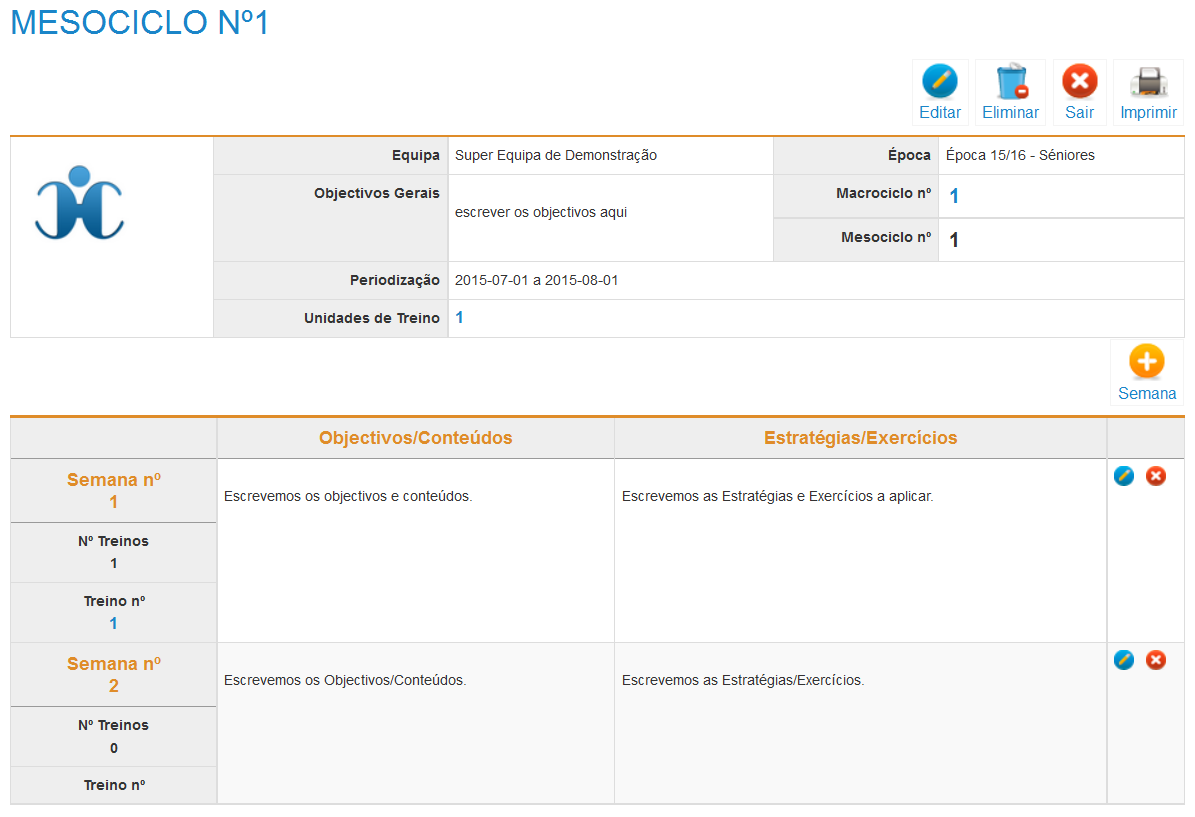The image size is (1195, 817).
Task: Click the Imprimir printer icon
Action: [1148, 82]
